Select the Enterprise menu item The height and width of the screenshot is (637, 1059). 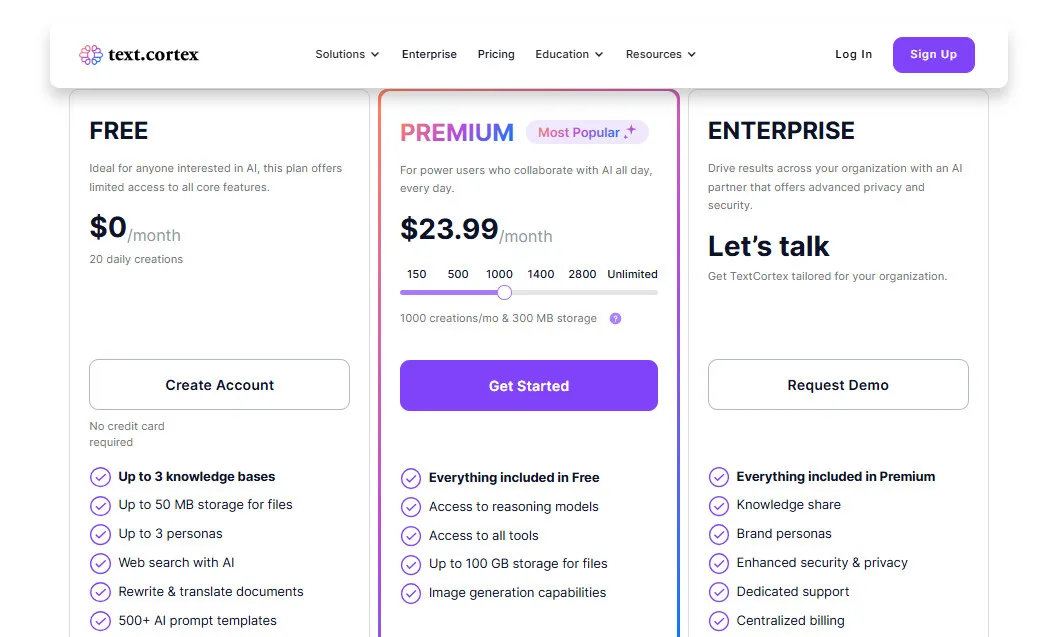pyautogui.click(x=429, y=55)
